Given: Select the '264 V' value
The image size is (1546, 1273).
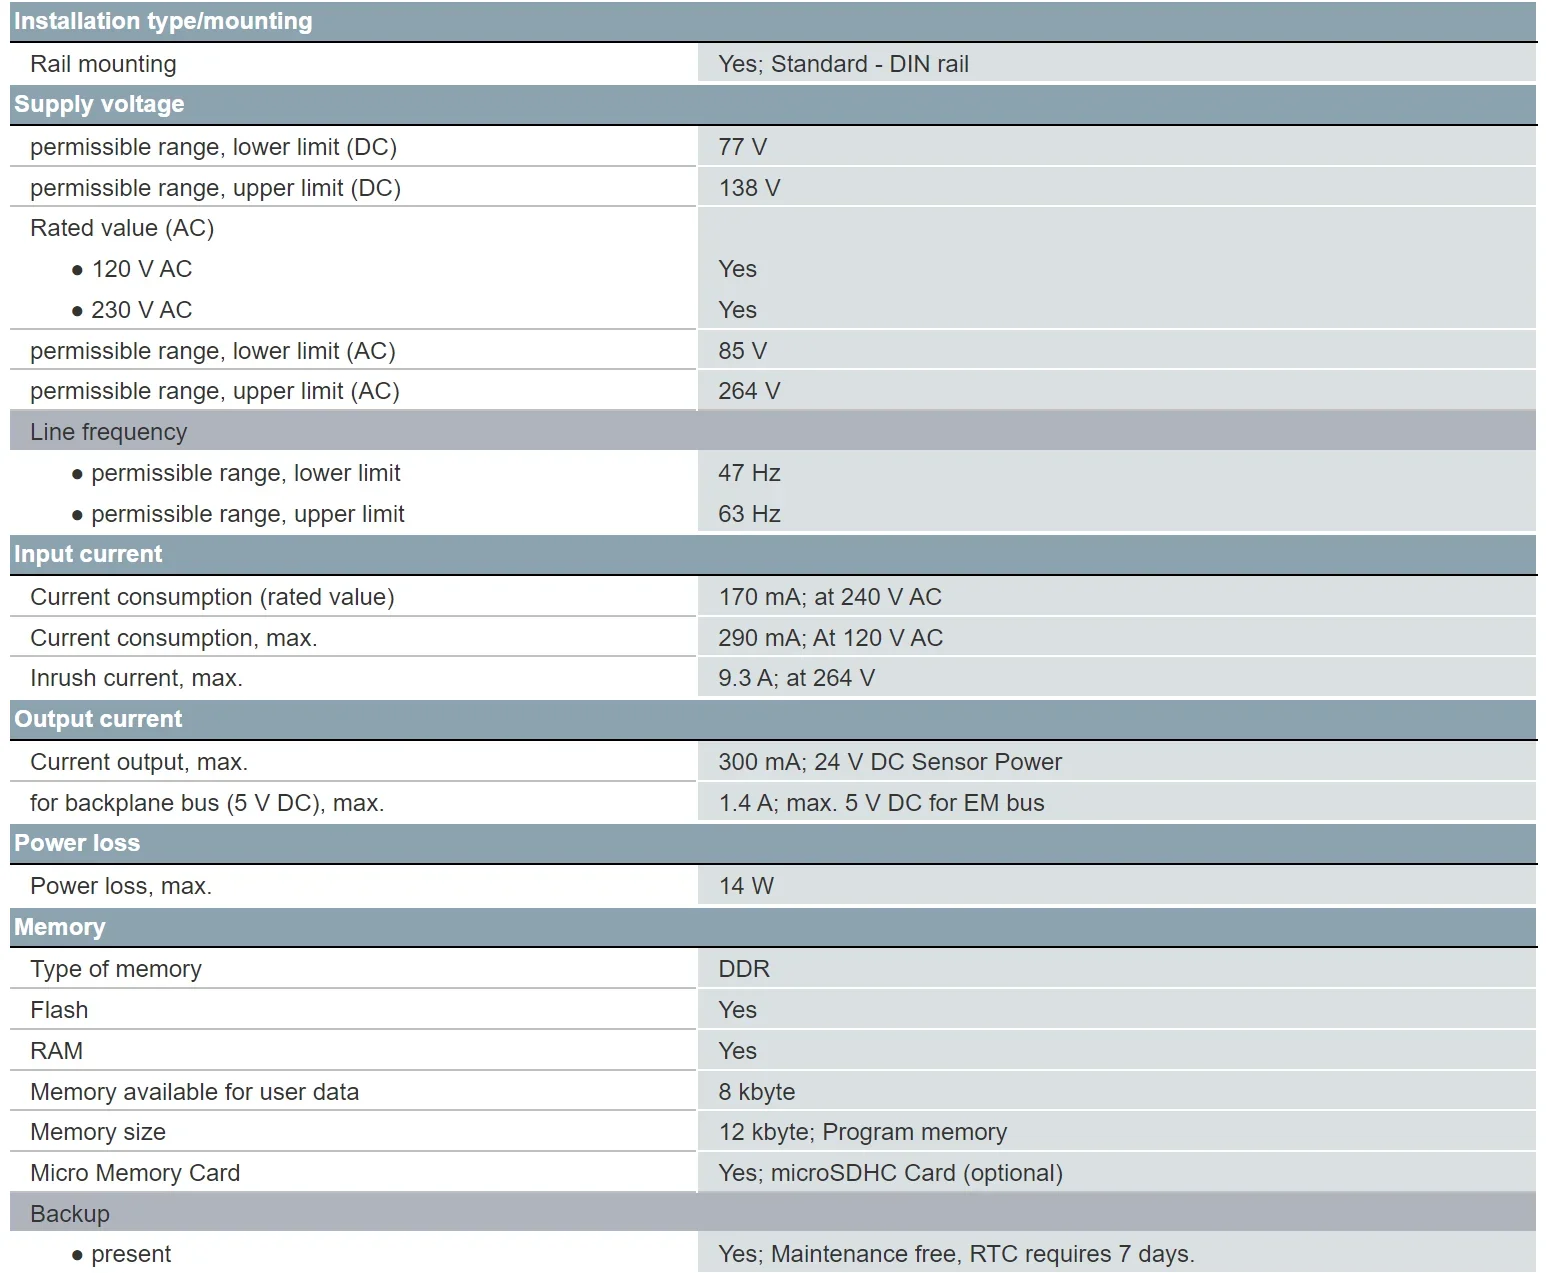Looking at the screenshot, I should tap(749, 391).
